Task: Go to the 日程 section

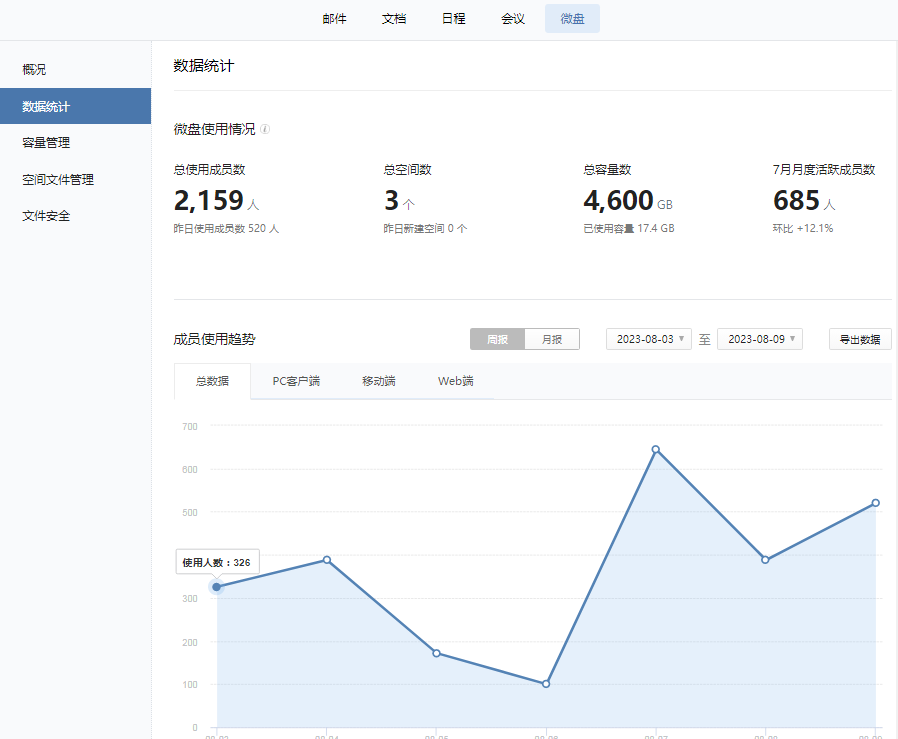Action: [x=453, y=18]
